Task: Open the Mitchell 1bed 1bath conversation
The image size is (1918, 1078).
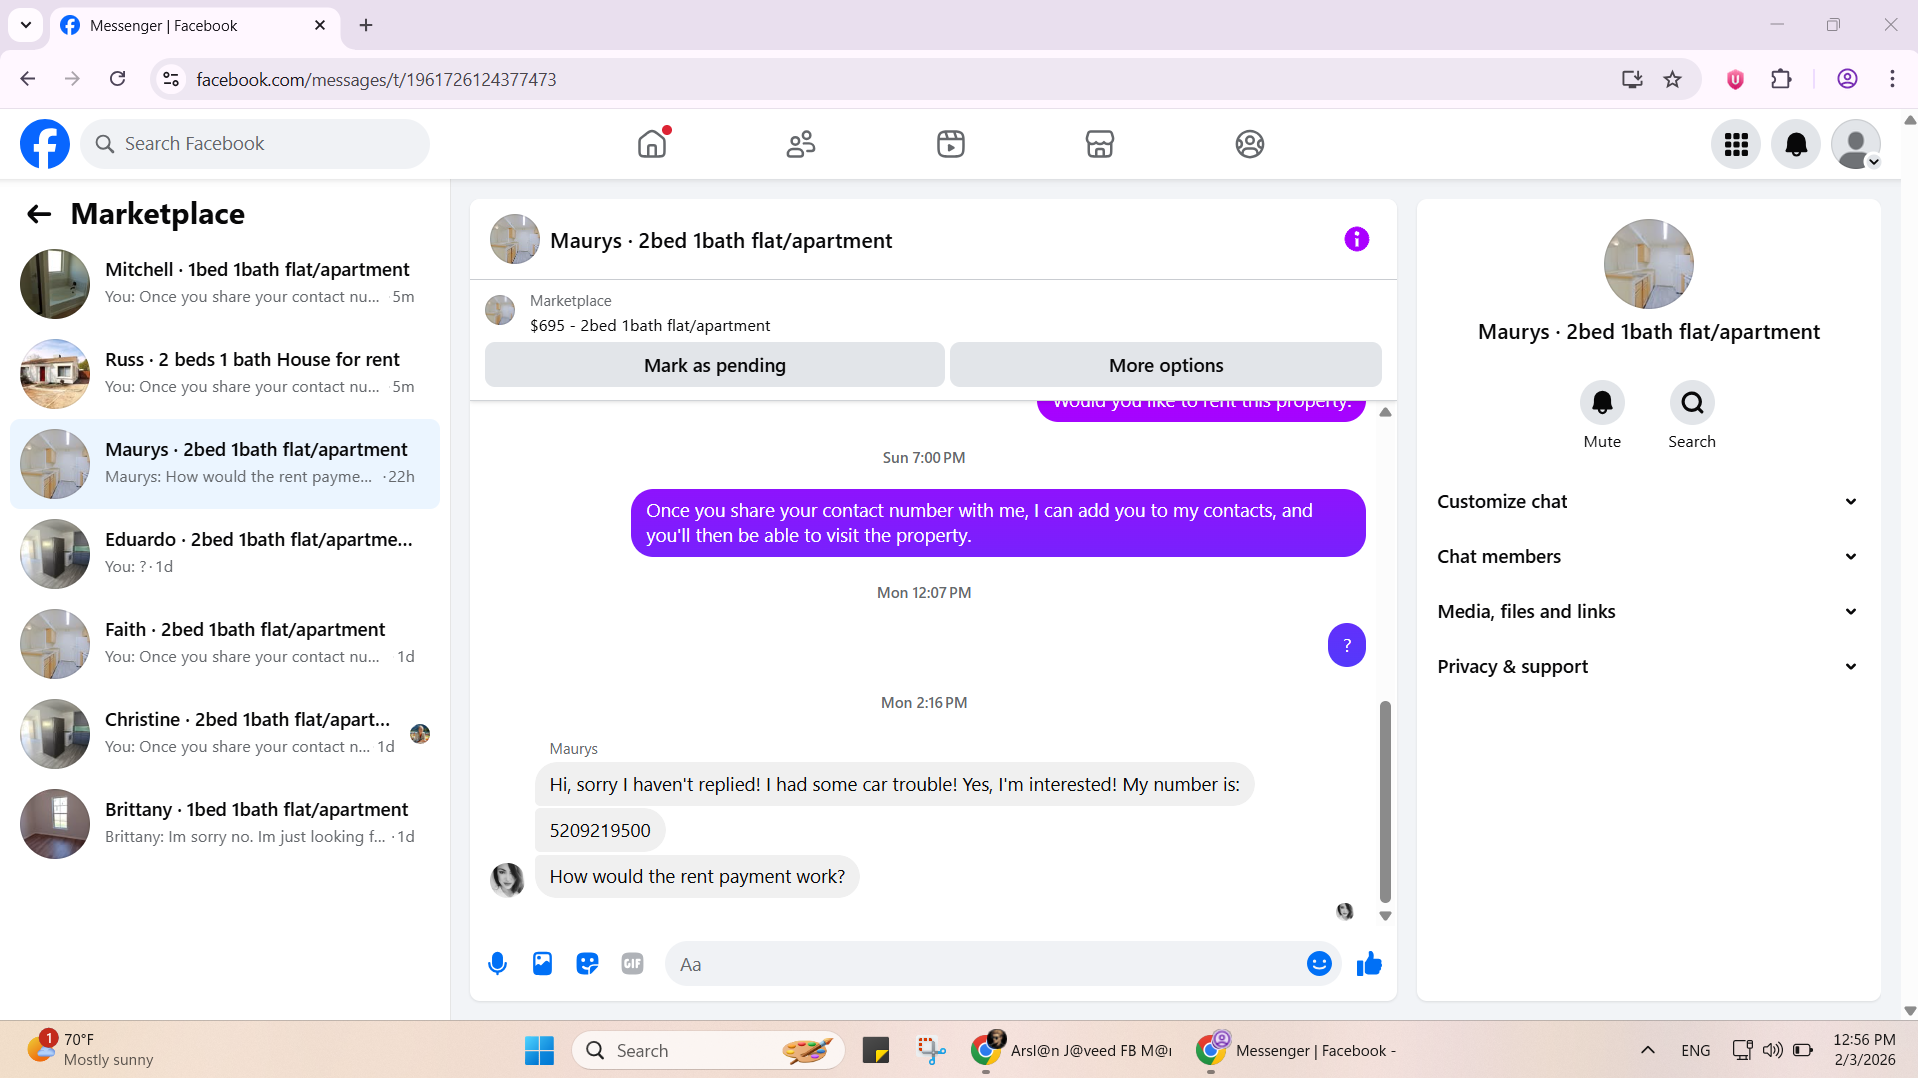Action: [225, 284]
